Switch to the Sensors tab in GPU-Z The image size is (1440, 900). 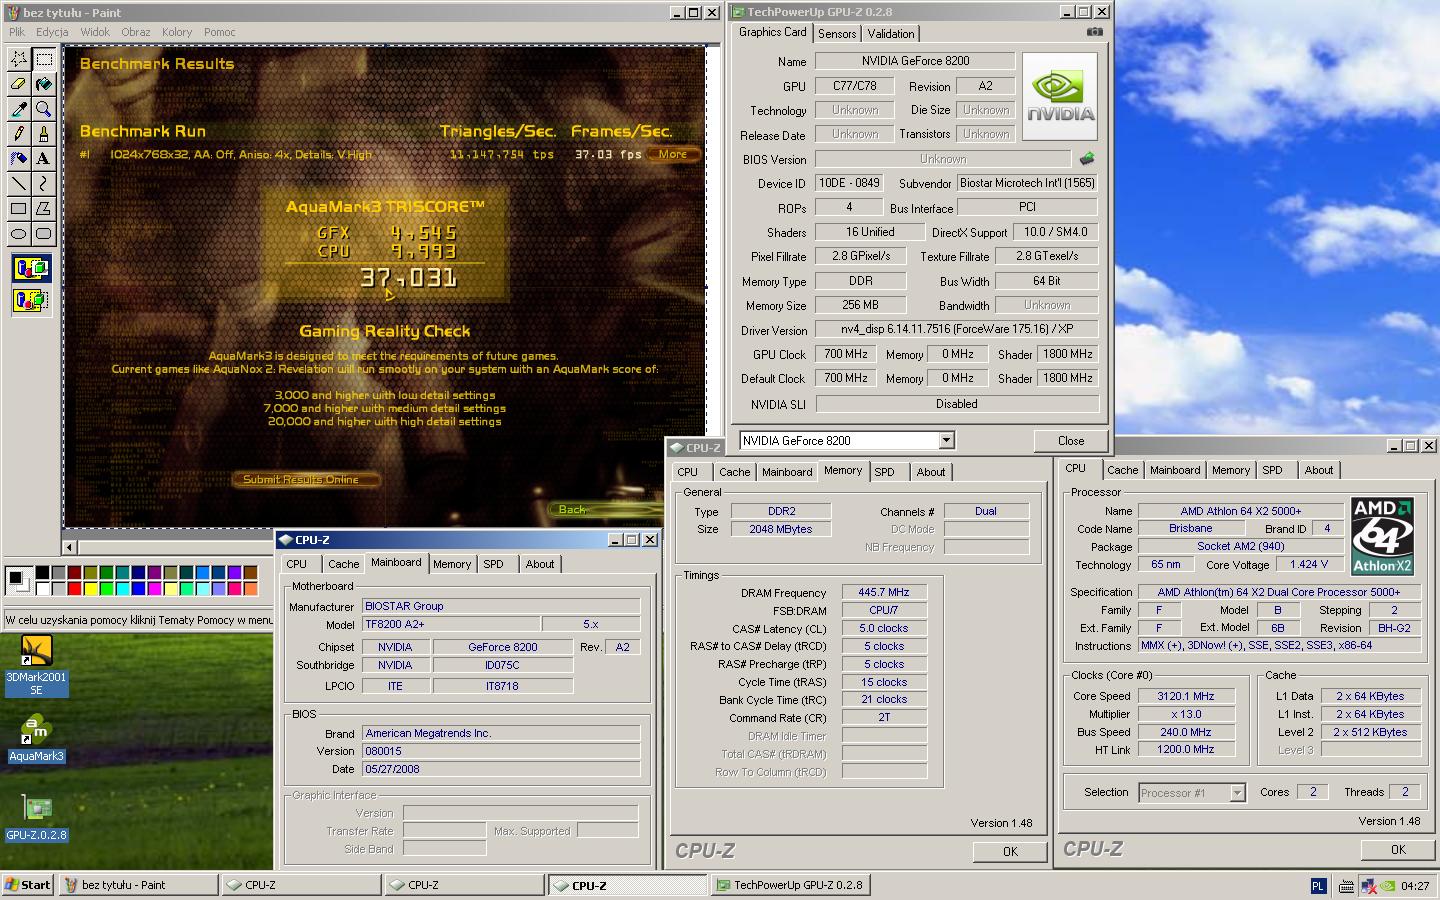click(x=837, y=34)
